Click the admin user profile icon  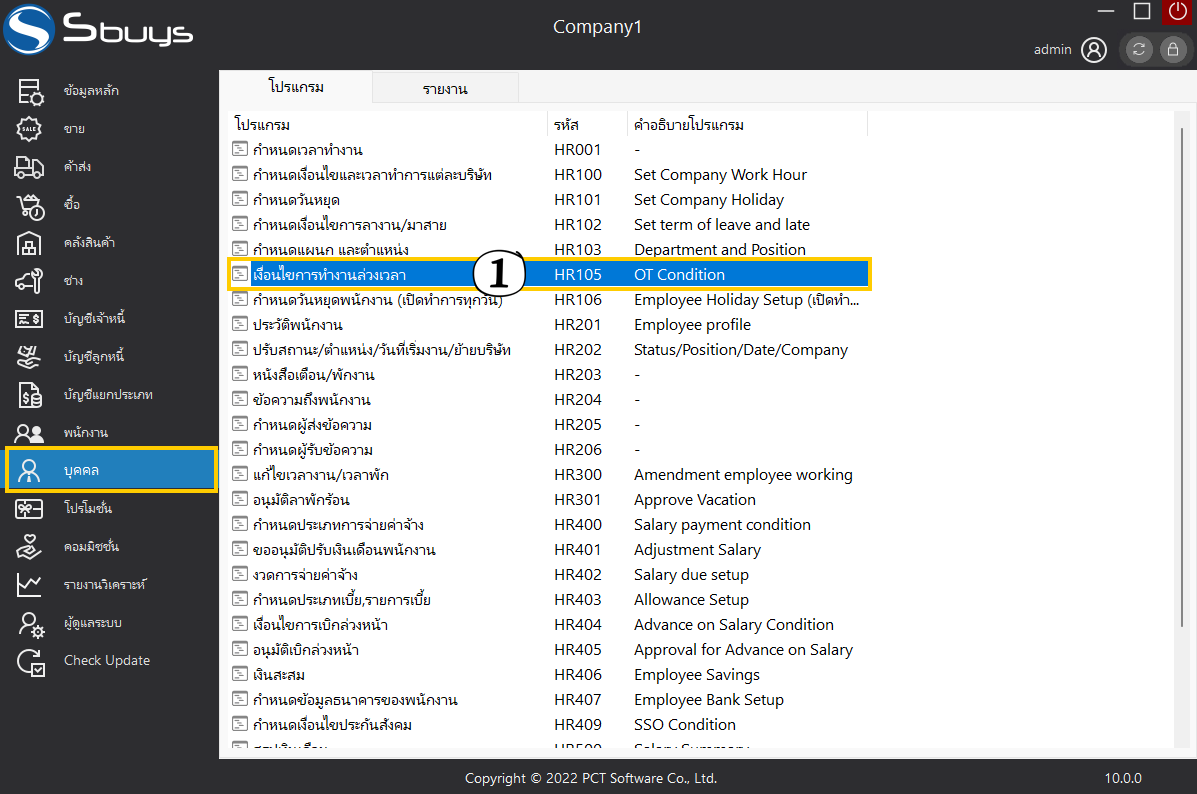click(1094, 49)
